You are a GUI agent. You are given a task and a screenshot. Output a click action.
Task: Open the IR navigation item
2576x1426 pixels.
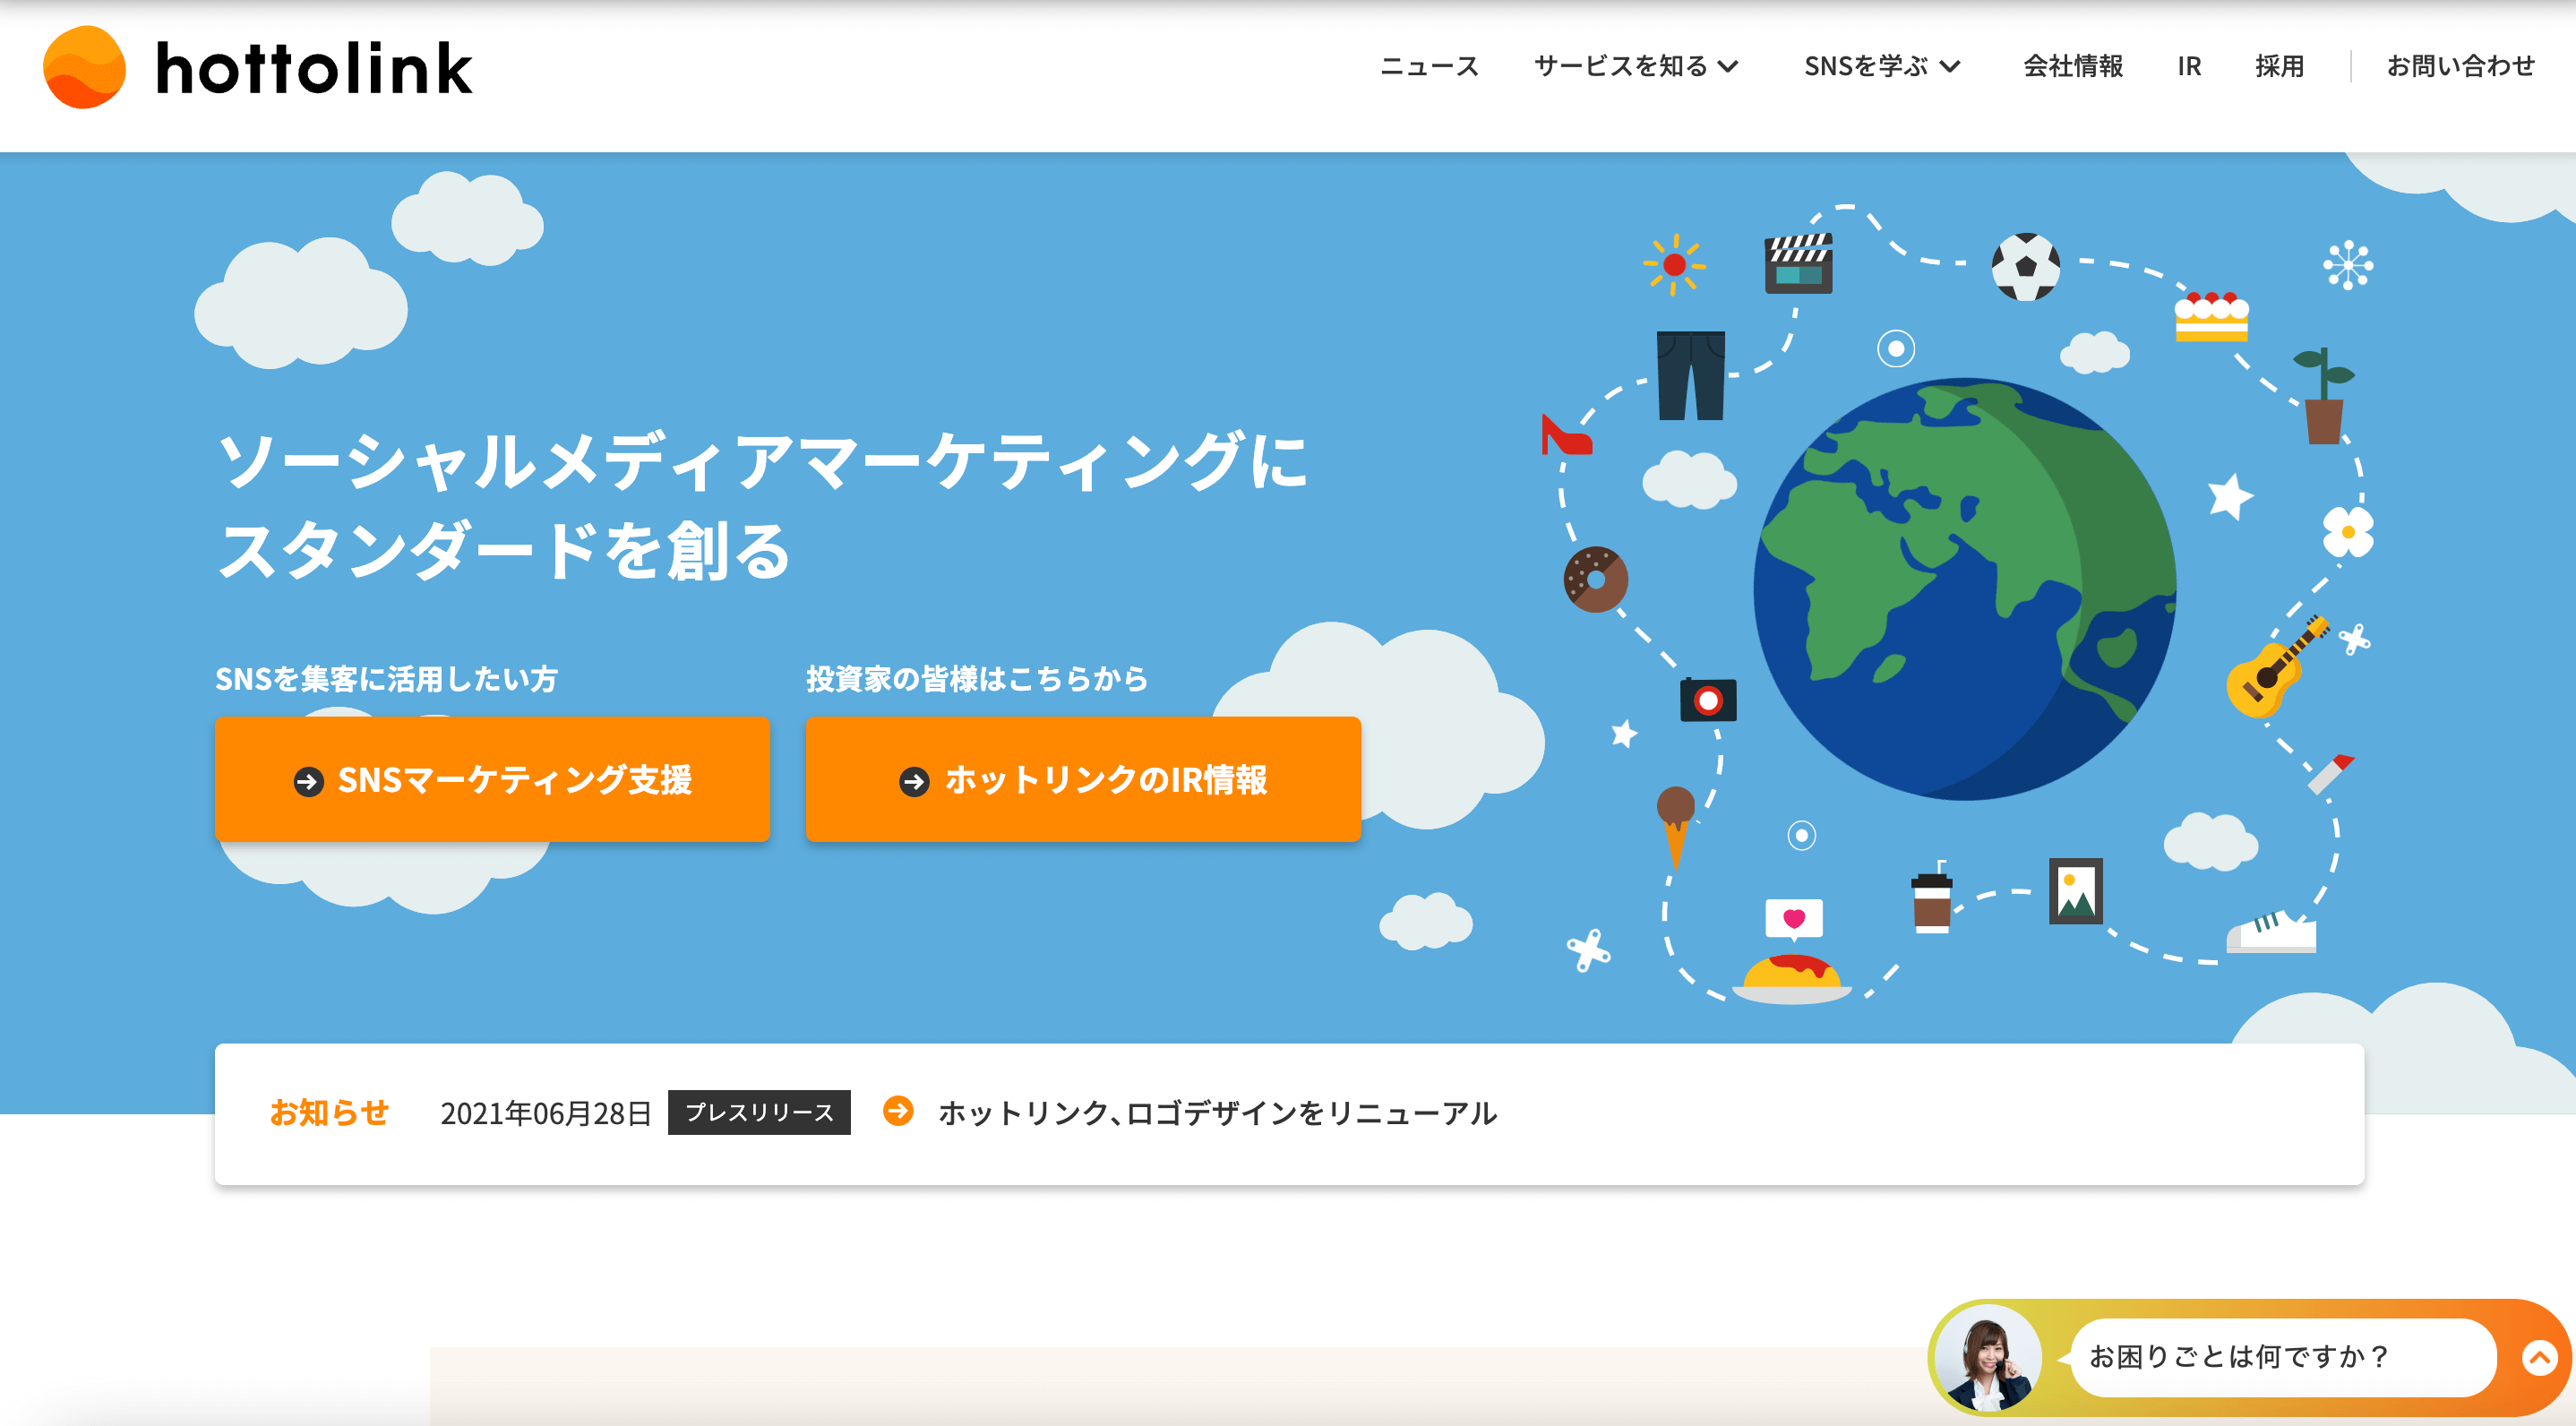(2189, 67)
